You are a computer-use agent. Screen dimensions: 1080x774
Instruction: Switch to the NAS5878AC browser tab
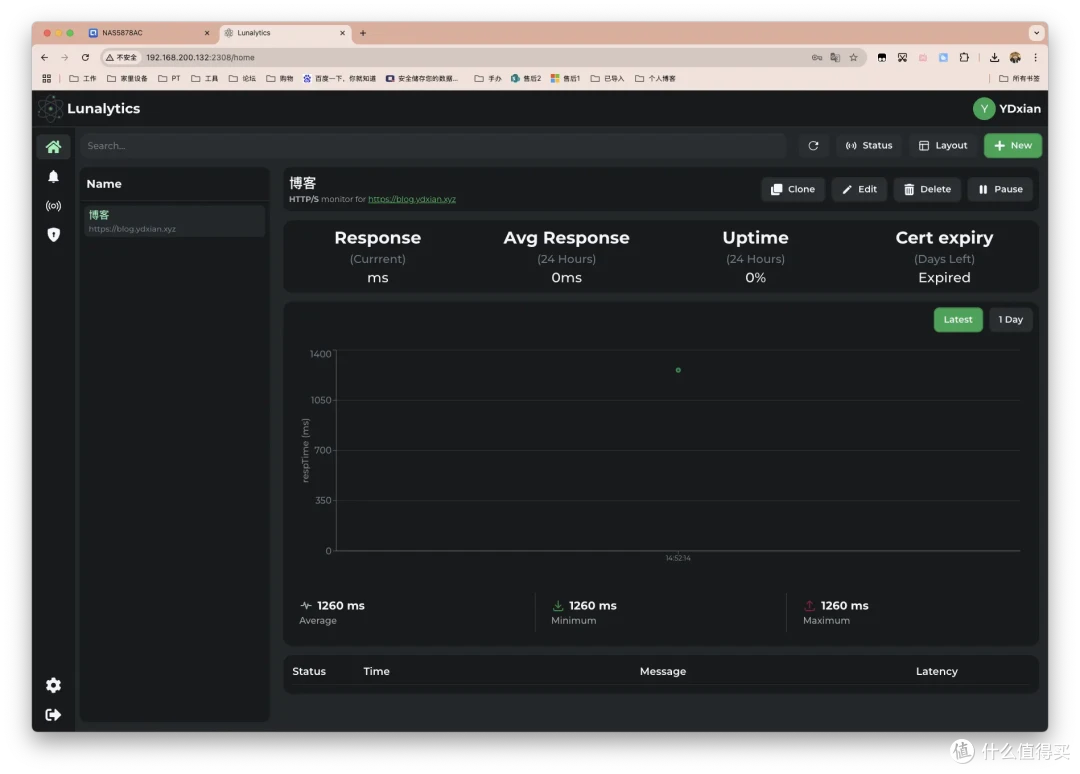149,33
